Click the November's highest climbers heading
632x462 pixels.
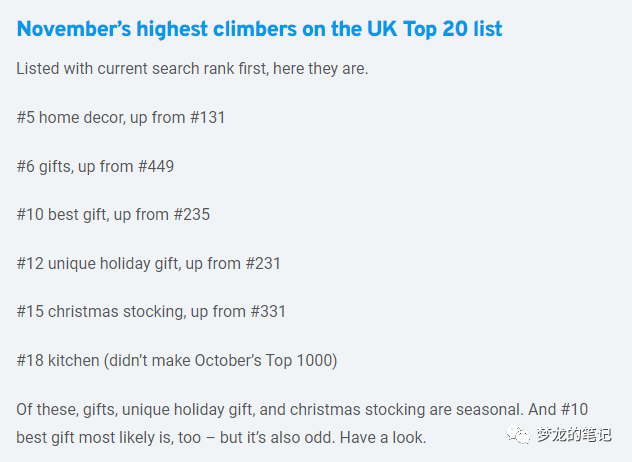[260, 29]
